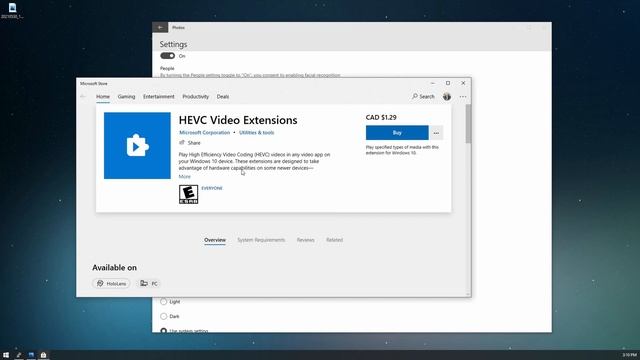
Task: Select the Dark mode radio button
Action: pos(164,316)
